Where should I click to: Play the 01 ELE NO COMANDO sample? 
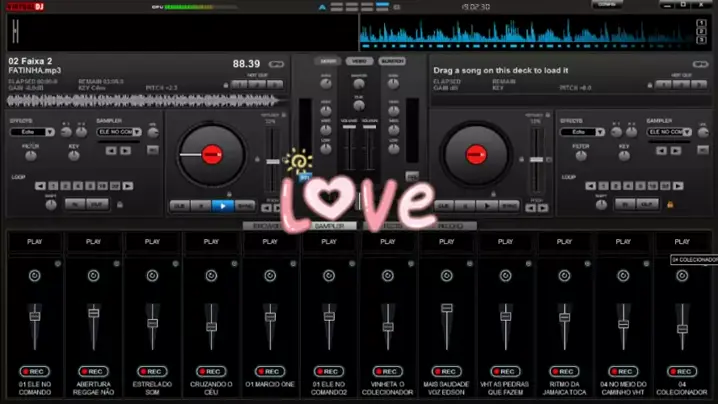click(x=34, y=241)
